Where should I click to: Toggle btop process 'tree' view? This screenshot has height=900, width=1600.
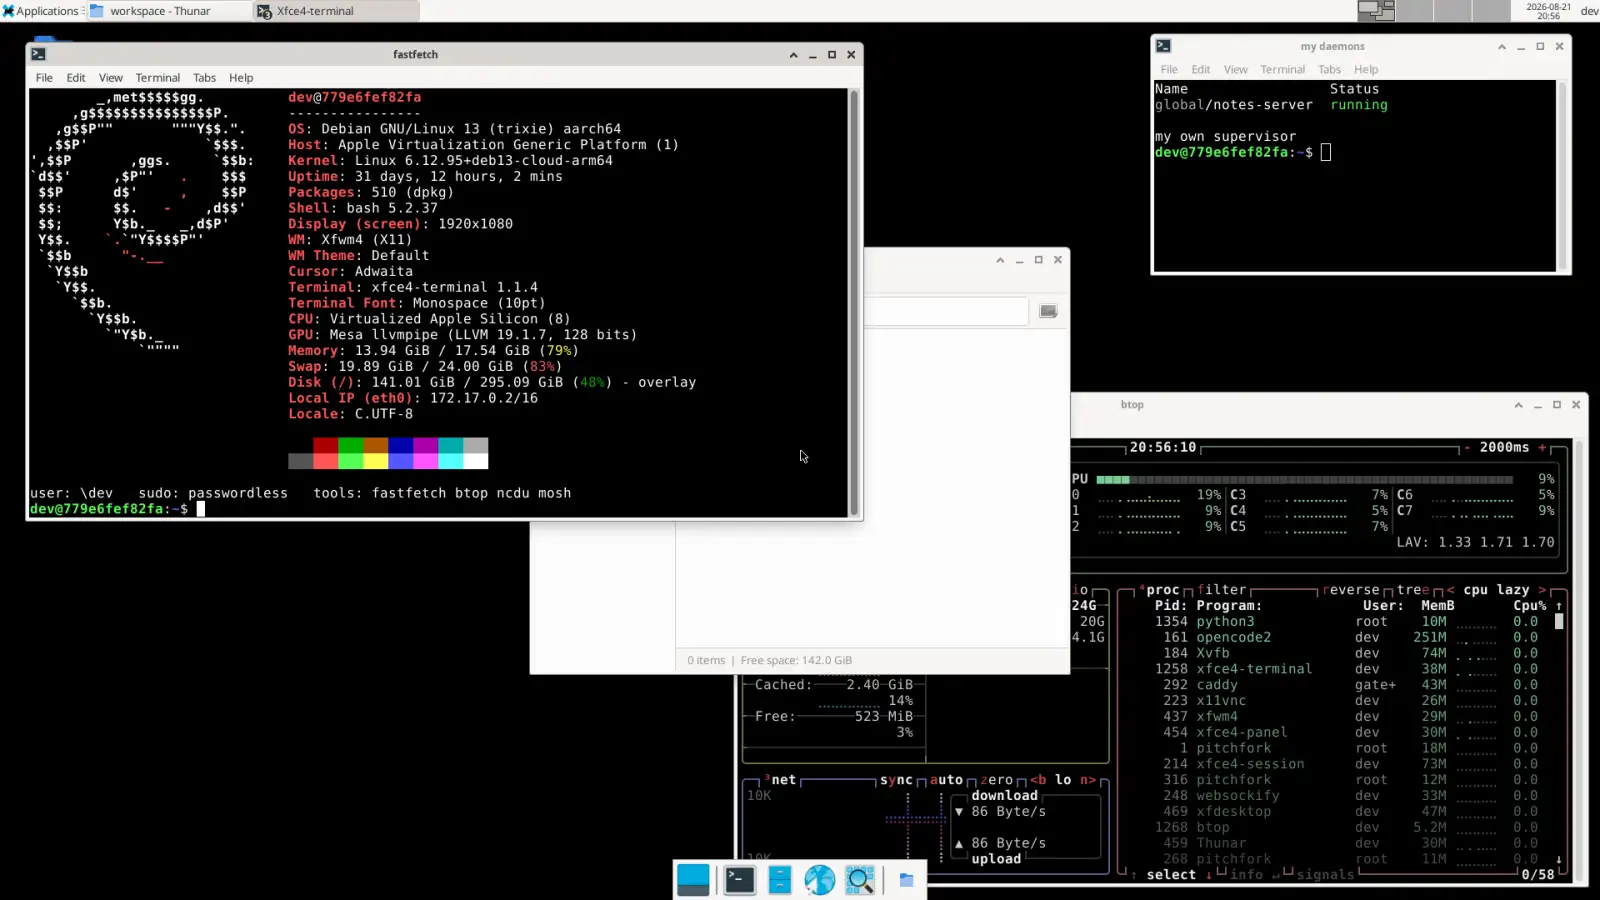point(1413,590)
